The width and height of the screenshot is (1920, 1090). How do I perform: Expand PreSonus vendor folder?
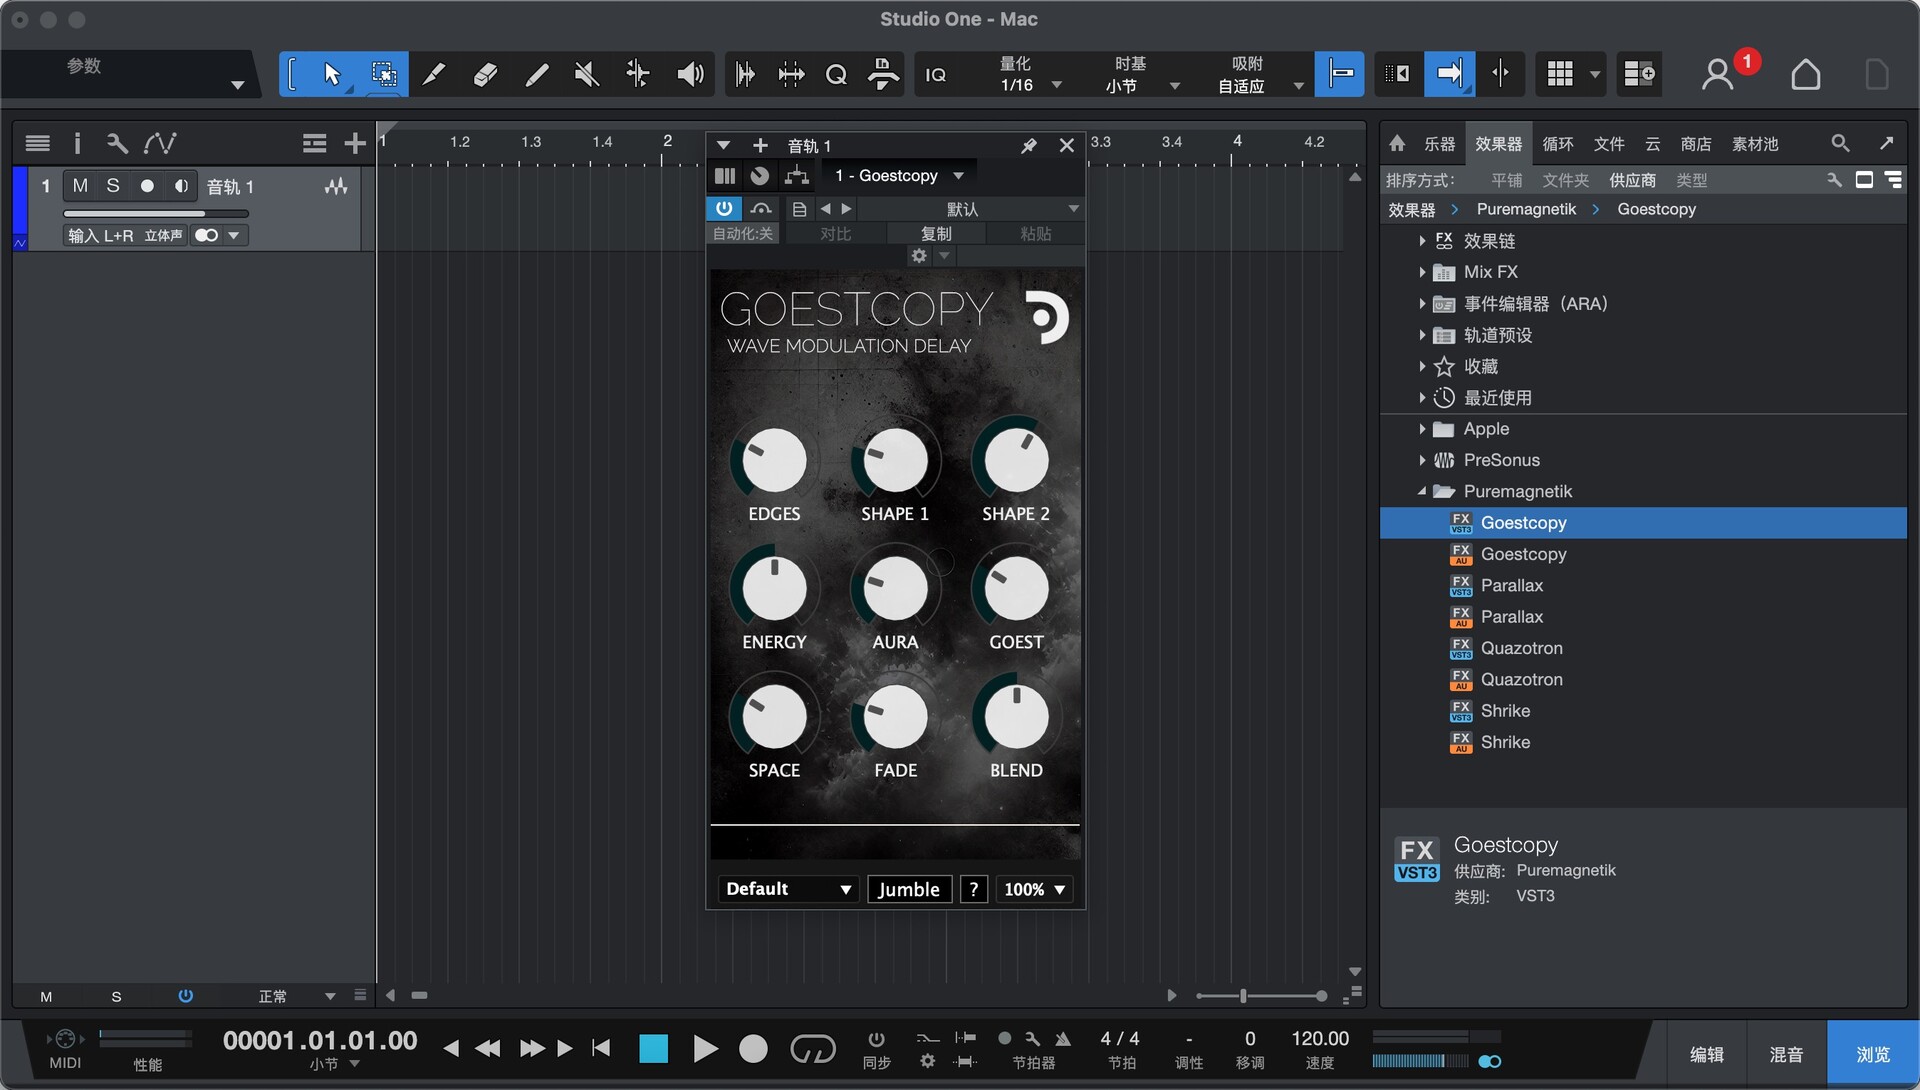coord(1422,460)
